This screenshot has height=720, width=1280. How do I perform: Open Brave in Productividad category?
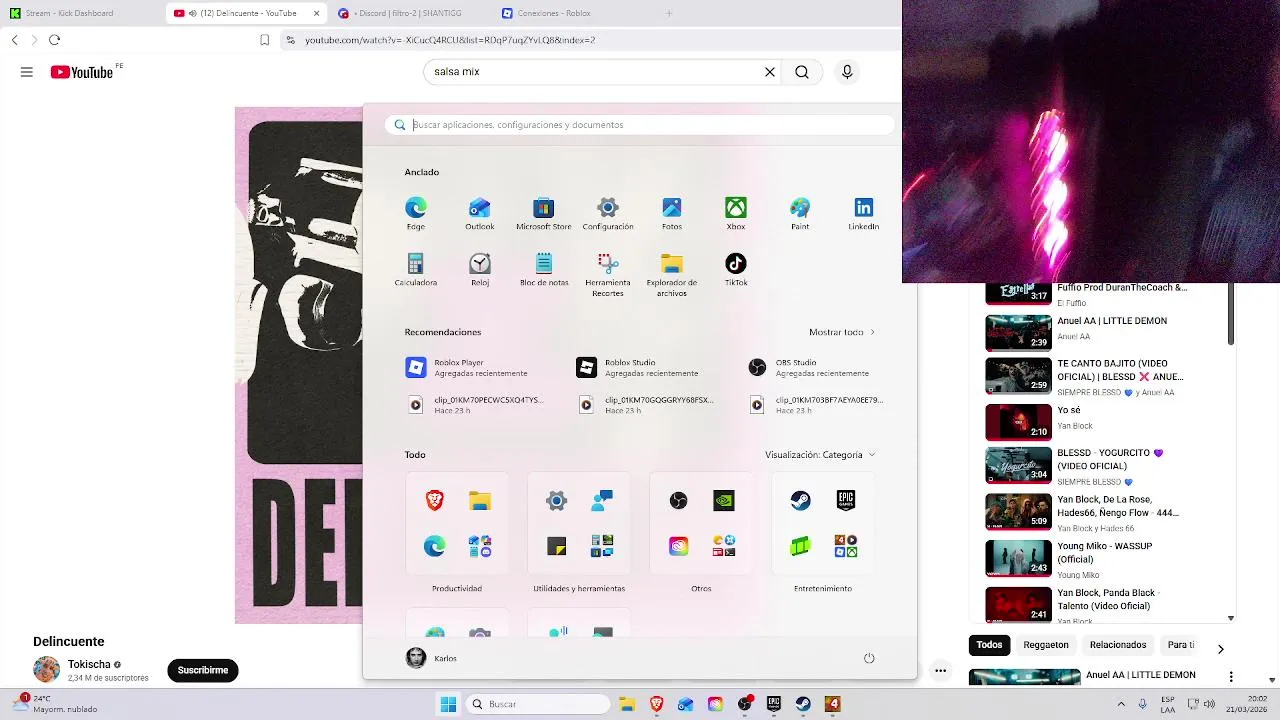tap(435, 501)
